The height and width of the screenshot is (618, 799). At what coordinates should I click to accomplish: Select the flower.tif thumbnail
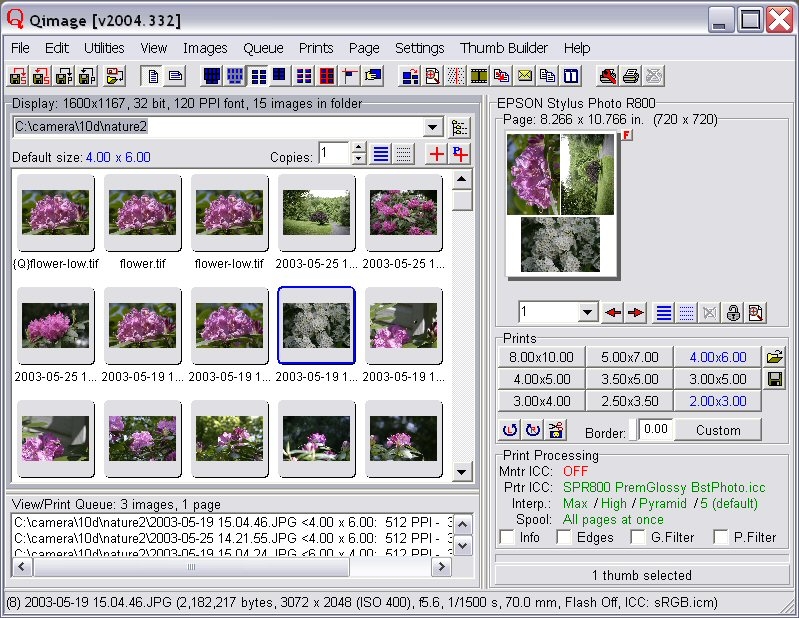[143, 214]
